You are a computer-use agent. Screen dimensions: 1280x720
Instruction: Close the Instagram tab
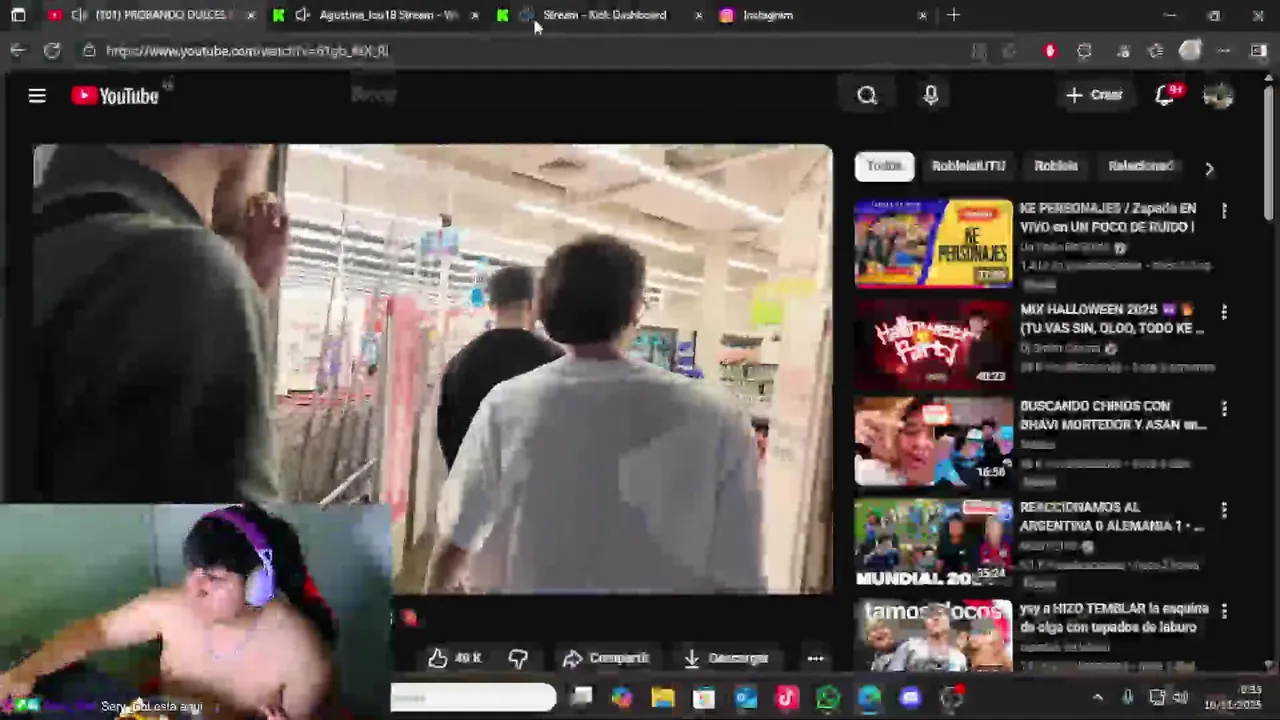pos(922,15)
